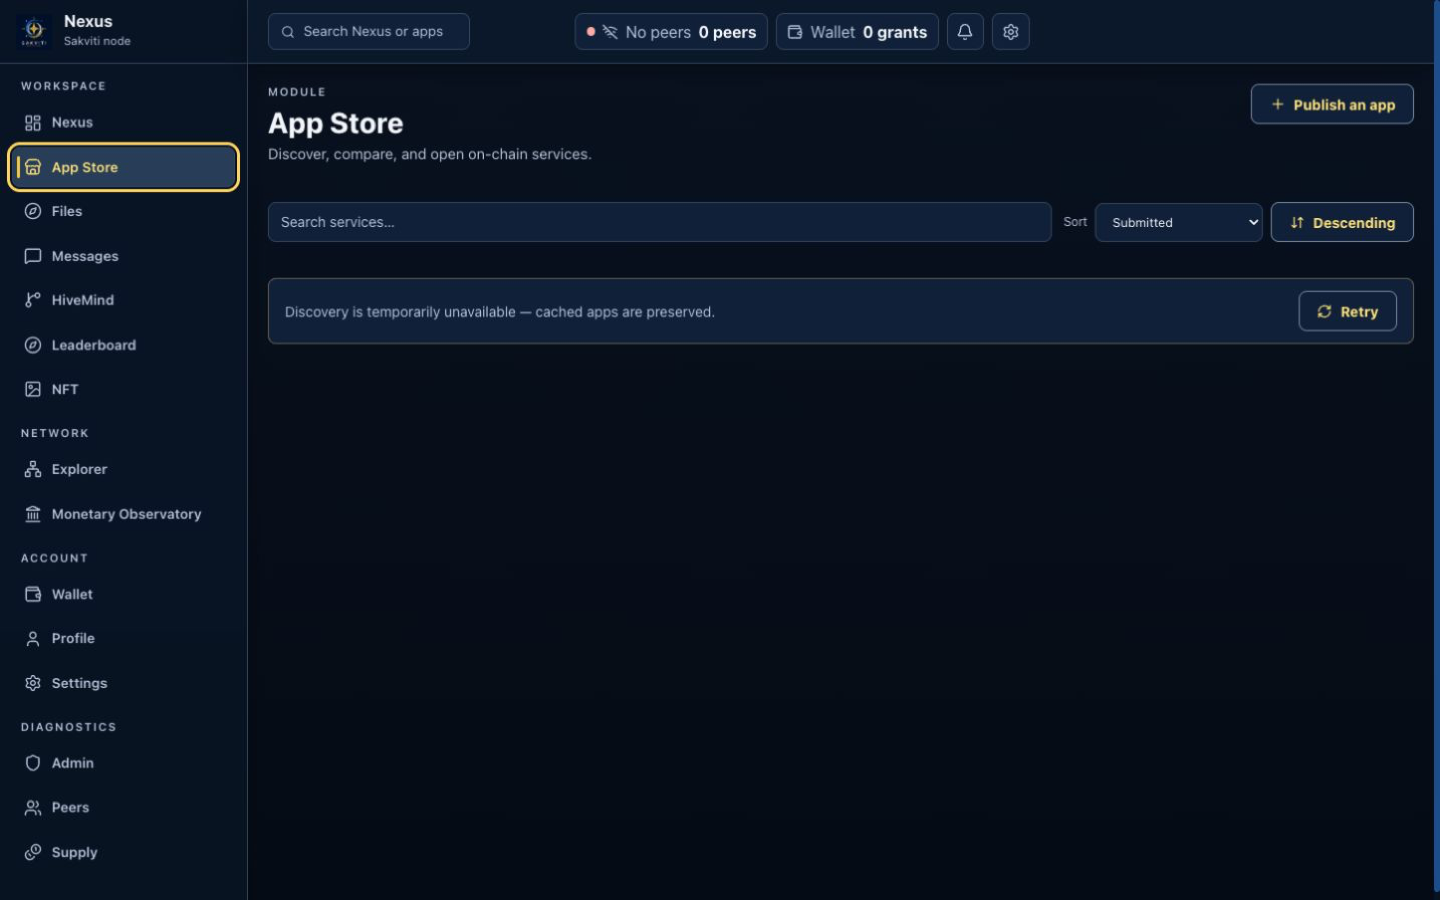Click the Admin shield icon
Screen dimensions: 1440x900
tap(33, 763)
